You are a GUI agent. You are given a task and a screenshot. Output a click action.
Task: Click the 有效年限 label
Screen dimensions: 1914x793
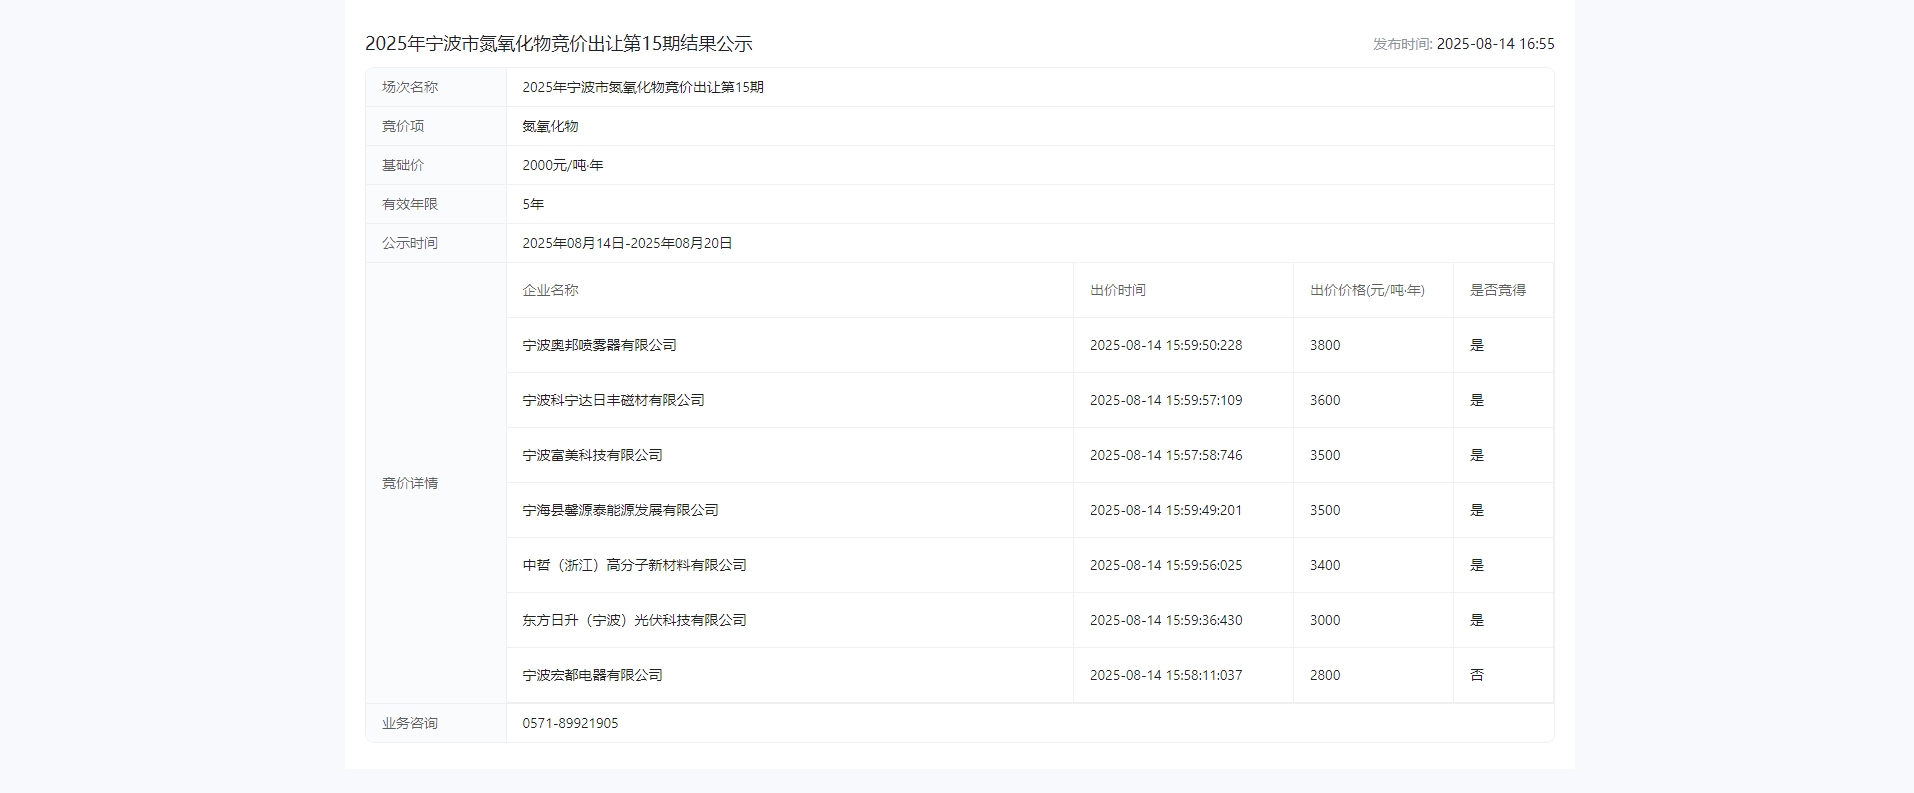click(410, 204)
